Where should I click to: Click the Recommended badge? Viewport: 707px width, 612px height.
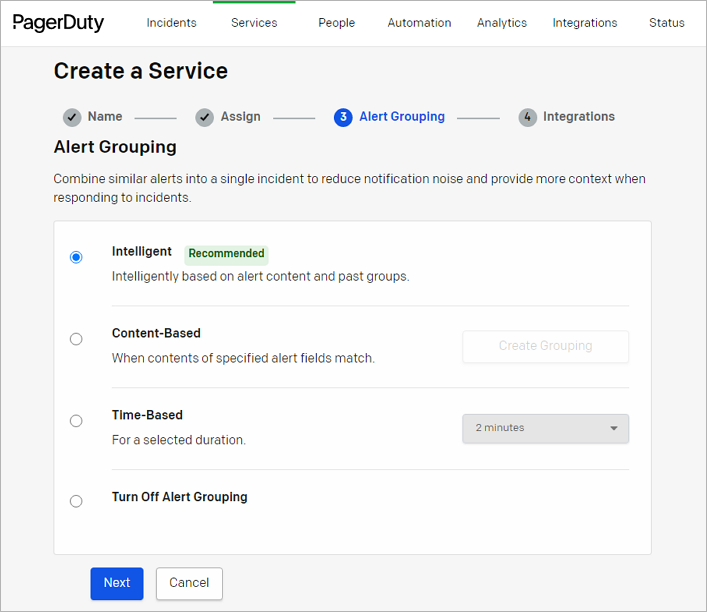click(x=226, y=254)
